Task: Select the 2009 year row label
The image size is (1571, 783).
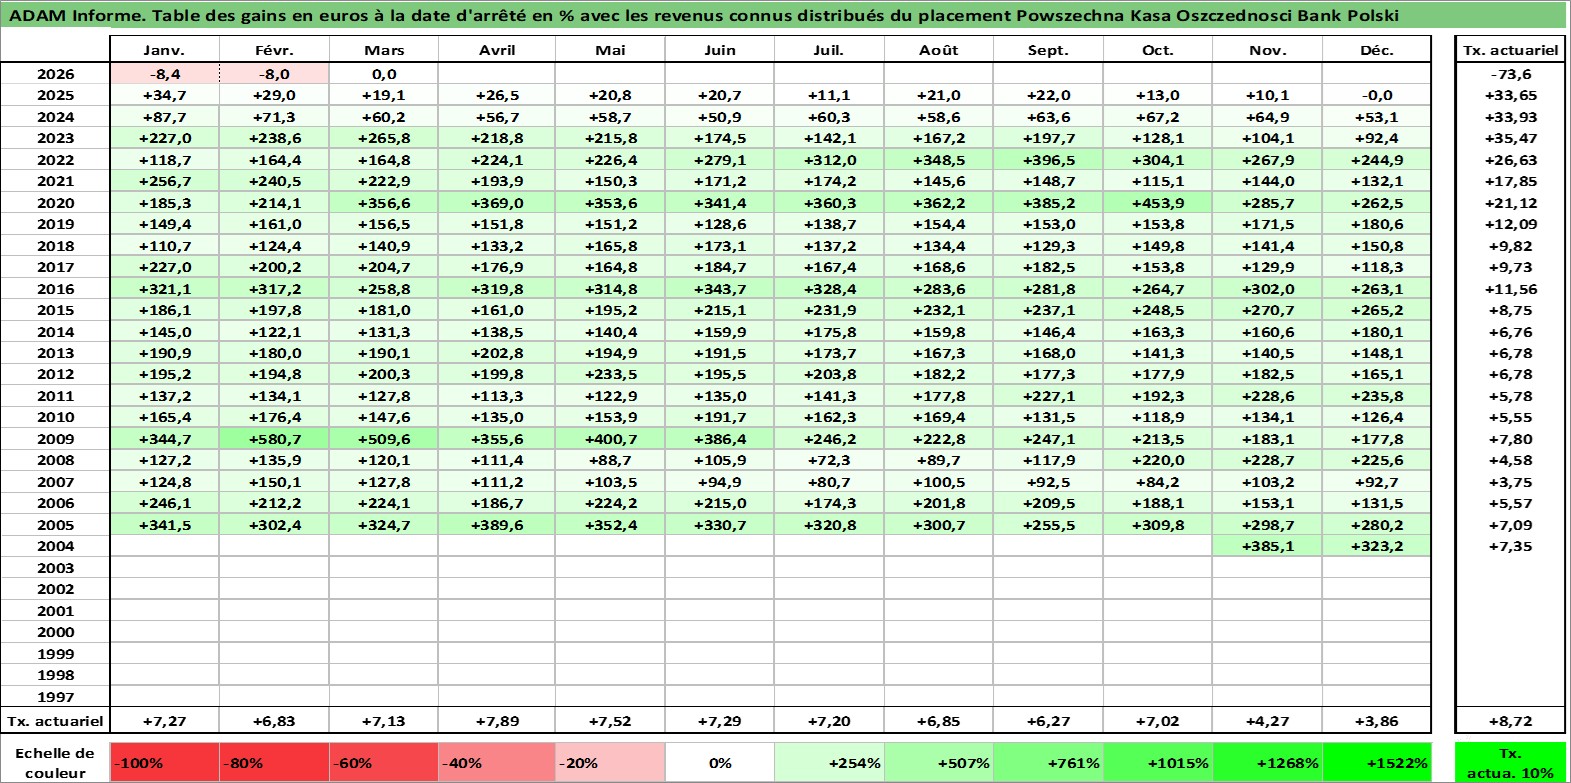Action: click(55, 439)
